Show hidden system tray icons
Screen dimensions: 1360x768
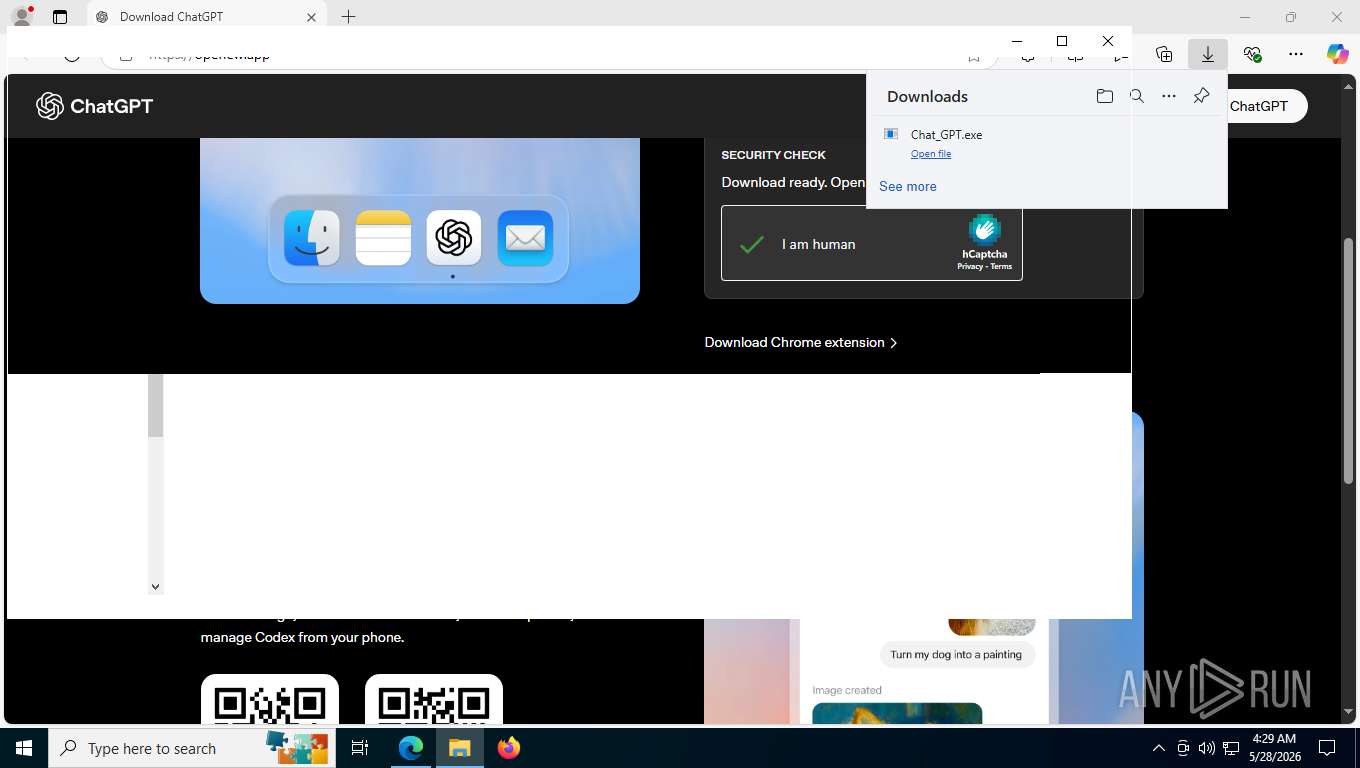click(x=1159, y=748)
